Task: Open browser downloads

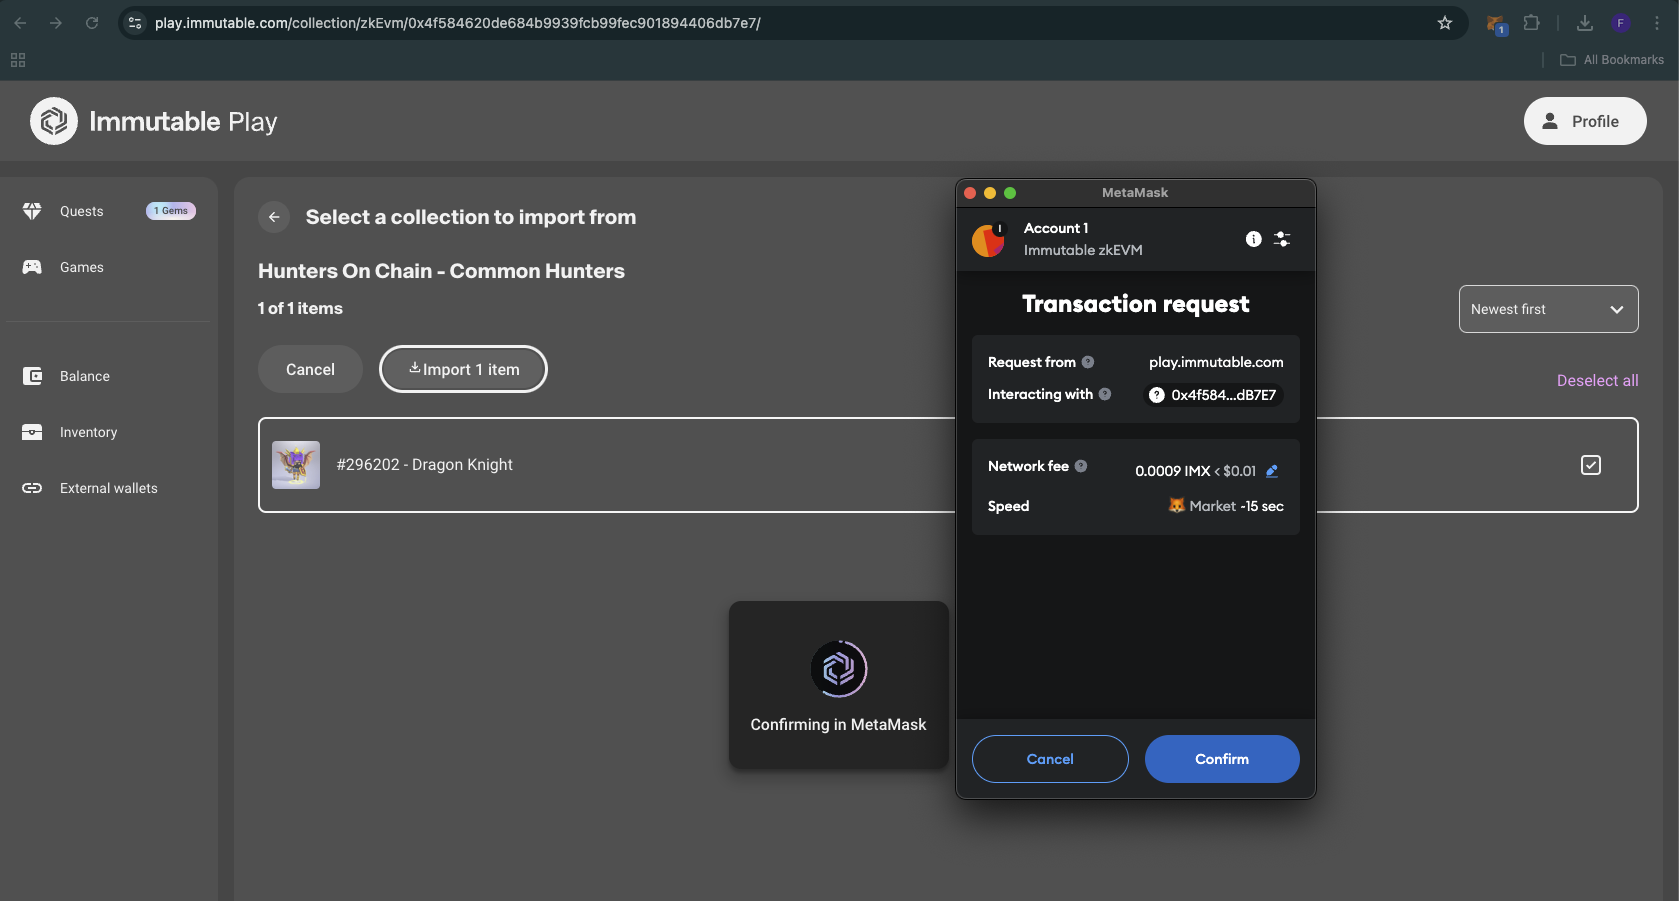Action: (1585, 23)
